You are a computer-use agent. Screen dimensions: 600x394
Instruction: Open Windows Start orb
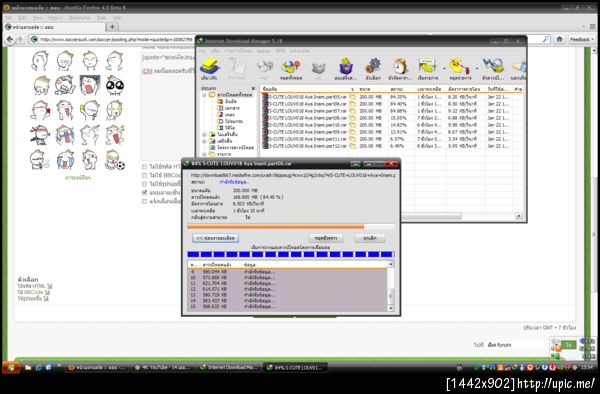[11, 368]
